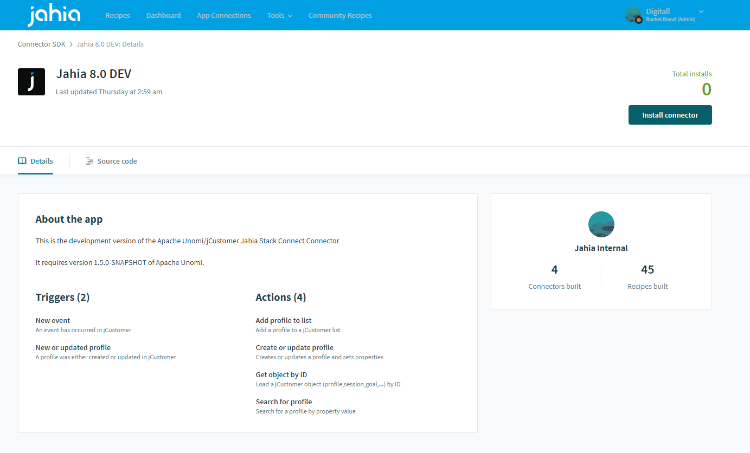Screen dimensions: 750x453
Task: Click the 4 Connectors built stat
Action: pos(554,277)
